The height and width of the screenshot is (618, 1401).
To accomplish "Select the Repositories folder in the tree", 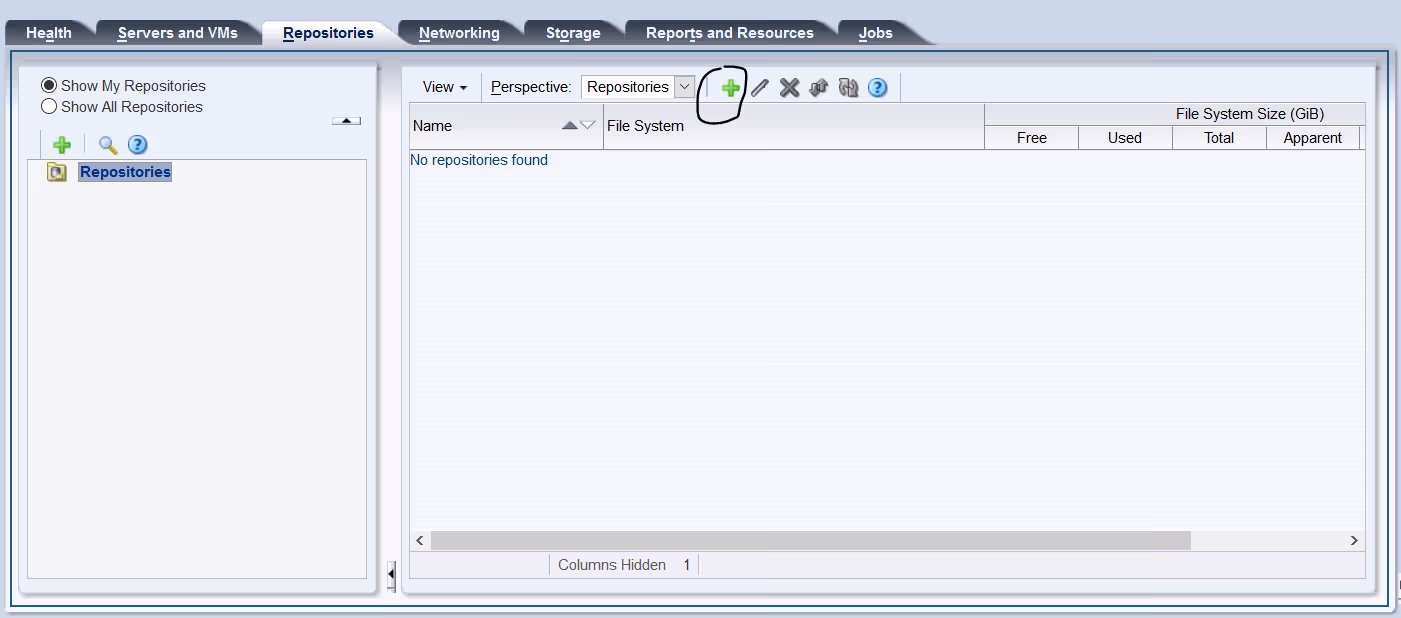I will click(x=125, y=172).
